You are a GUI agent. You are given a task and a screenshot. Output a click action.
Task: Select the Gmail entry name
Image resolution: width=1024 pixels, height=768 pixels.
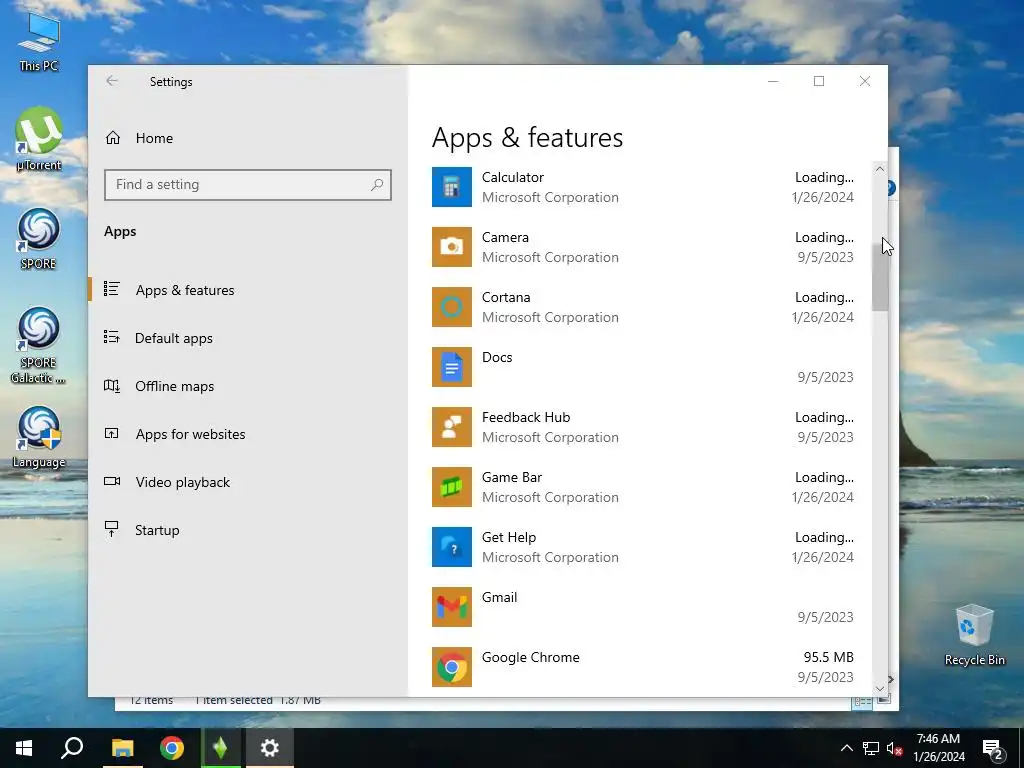[x=500, y=598]
